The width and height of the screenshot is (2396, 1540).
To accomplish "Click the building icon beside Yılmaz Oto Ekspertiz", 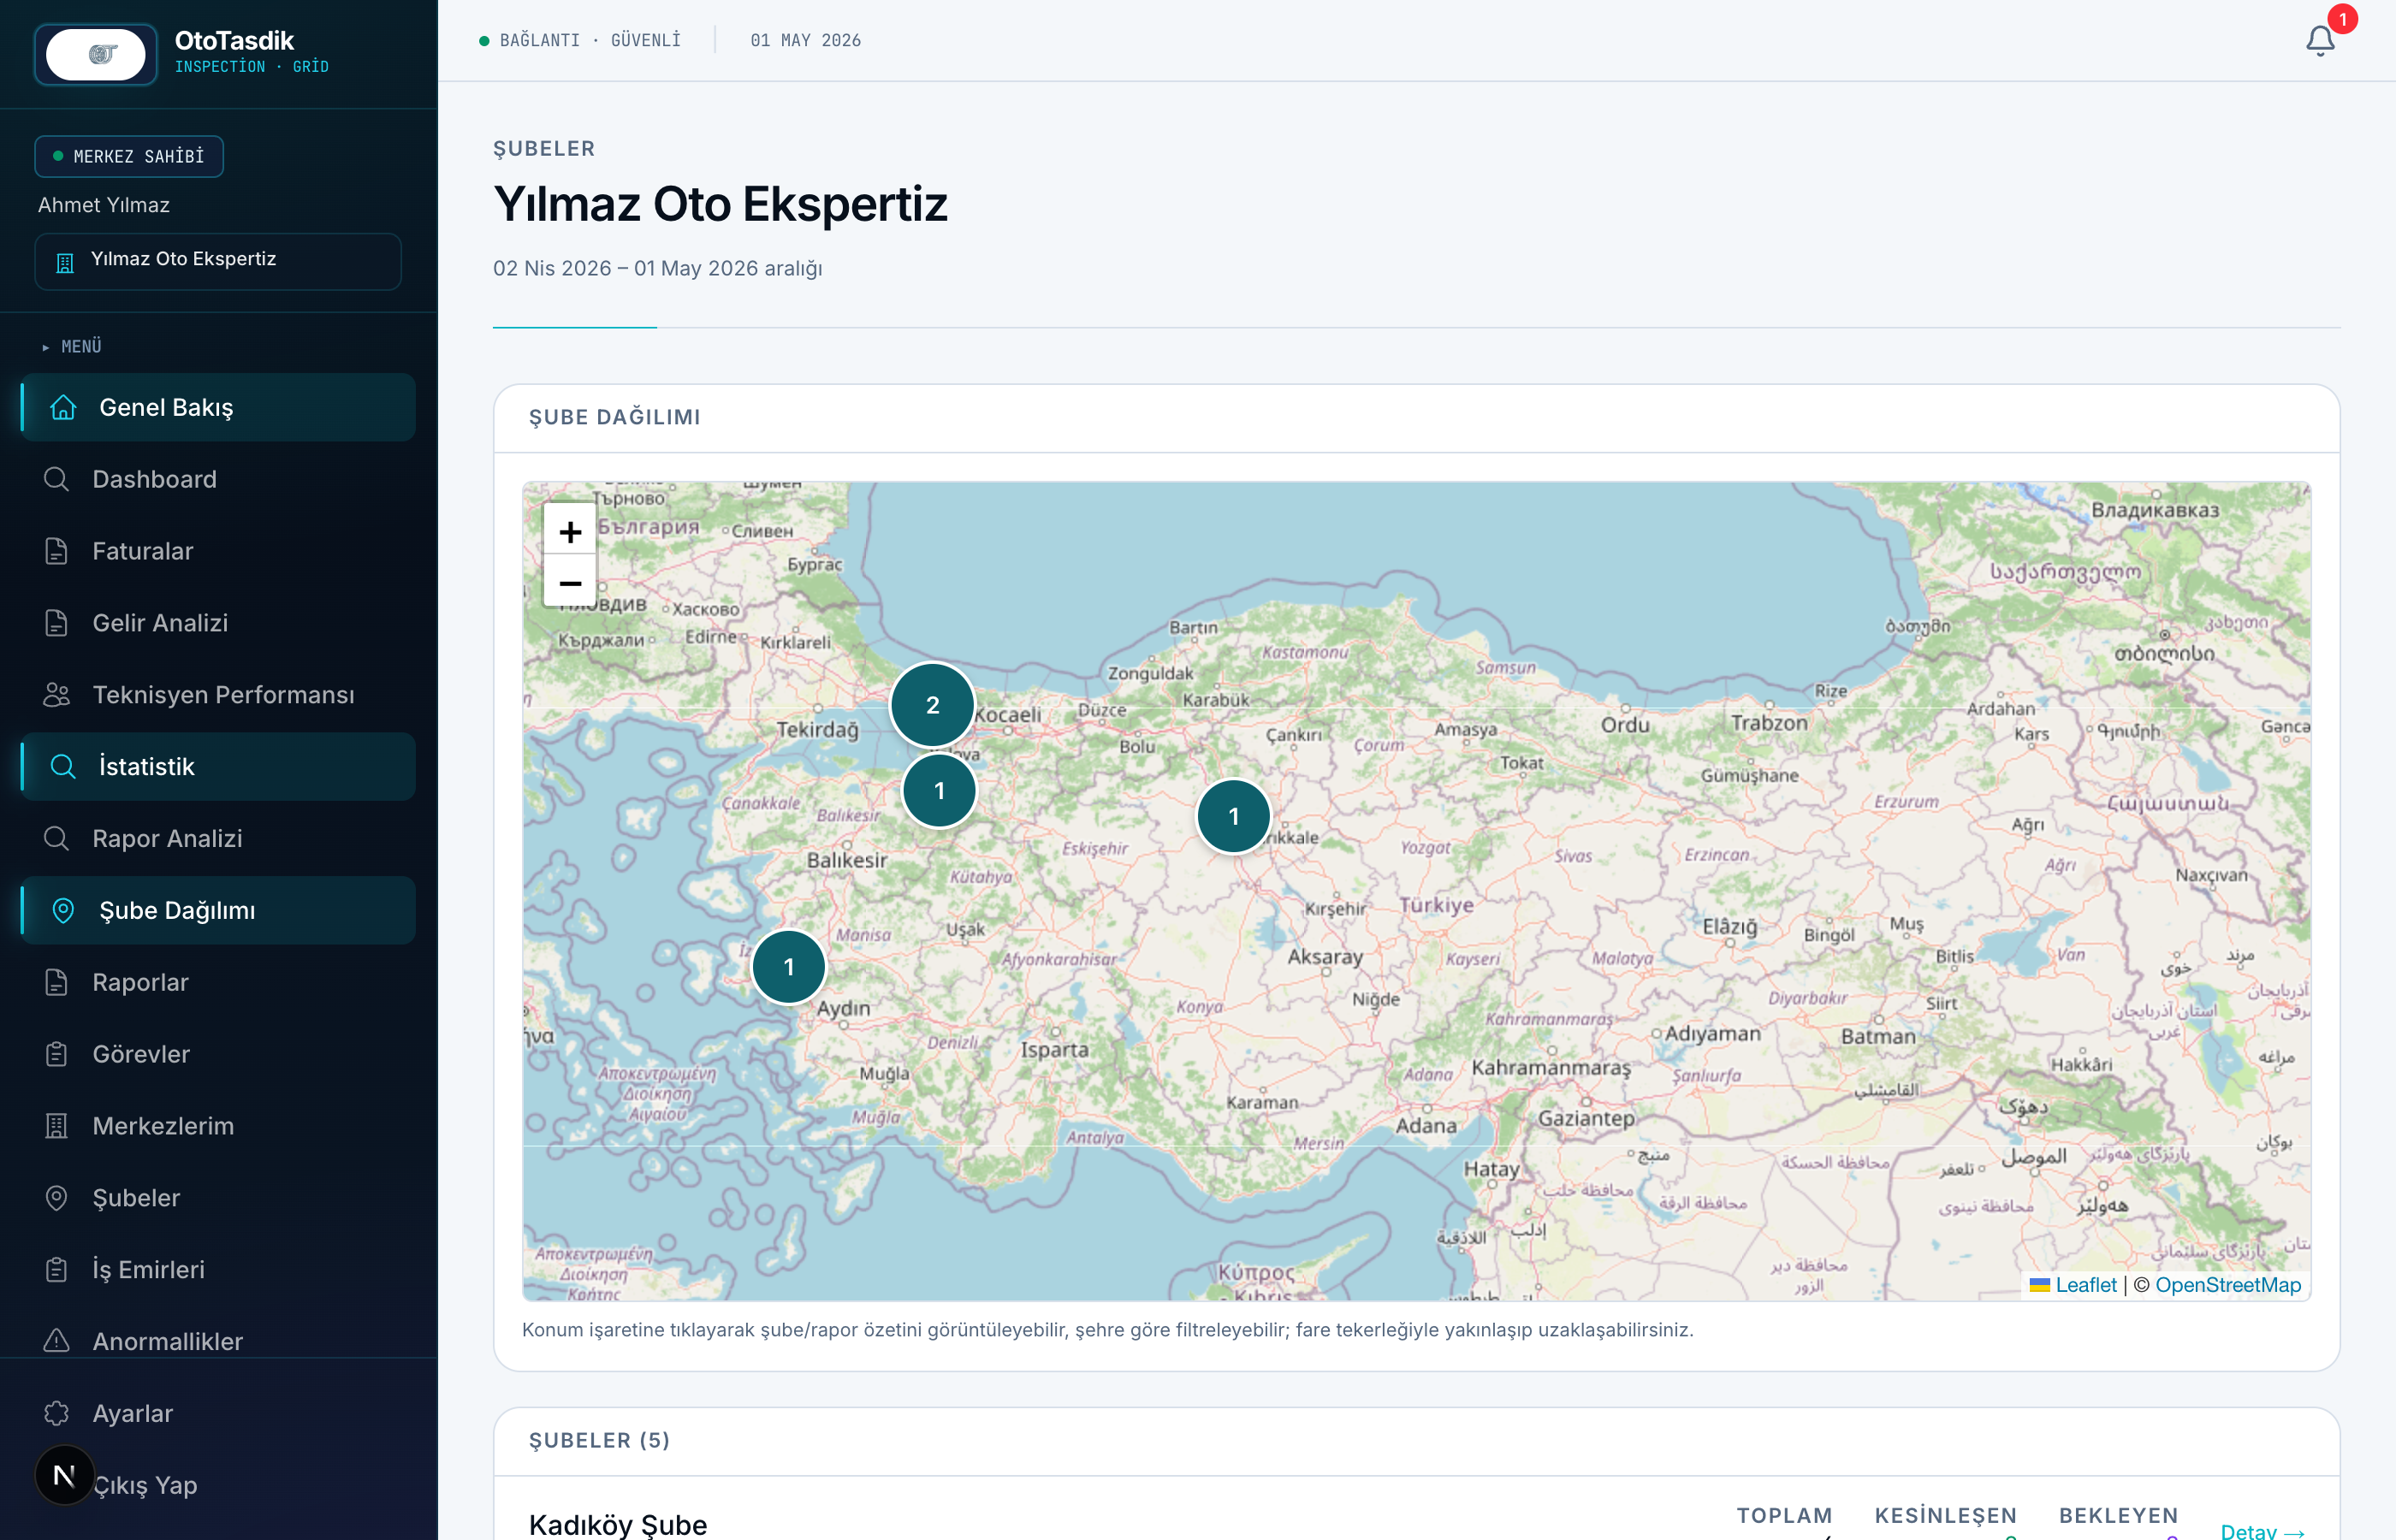I will pyautogui.click(x=65, y=263).
